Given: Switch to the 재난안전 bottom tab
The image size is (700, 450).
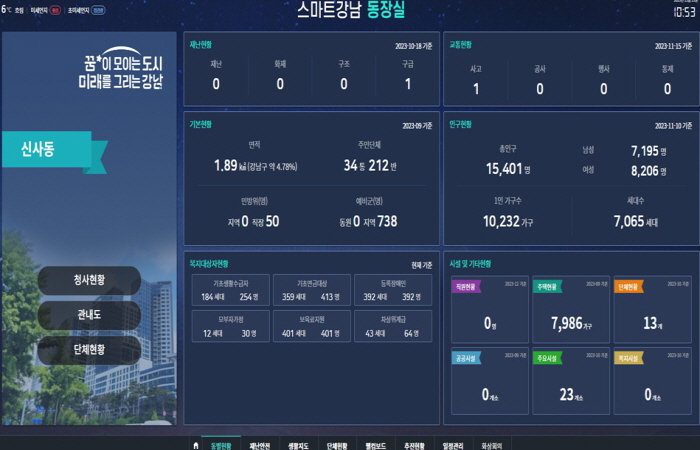Looking at the screenshot, I should point(262,445).
